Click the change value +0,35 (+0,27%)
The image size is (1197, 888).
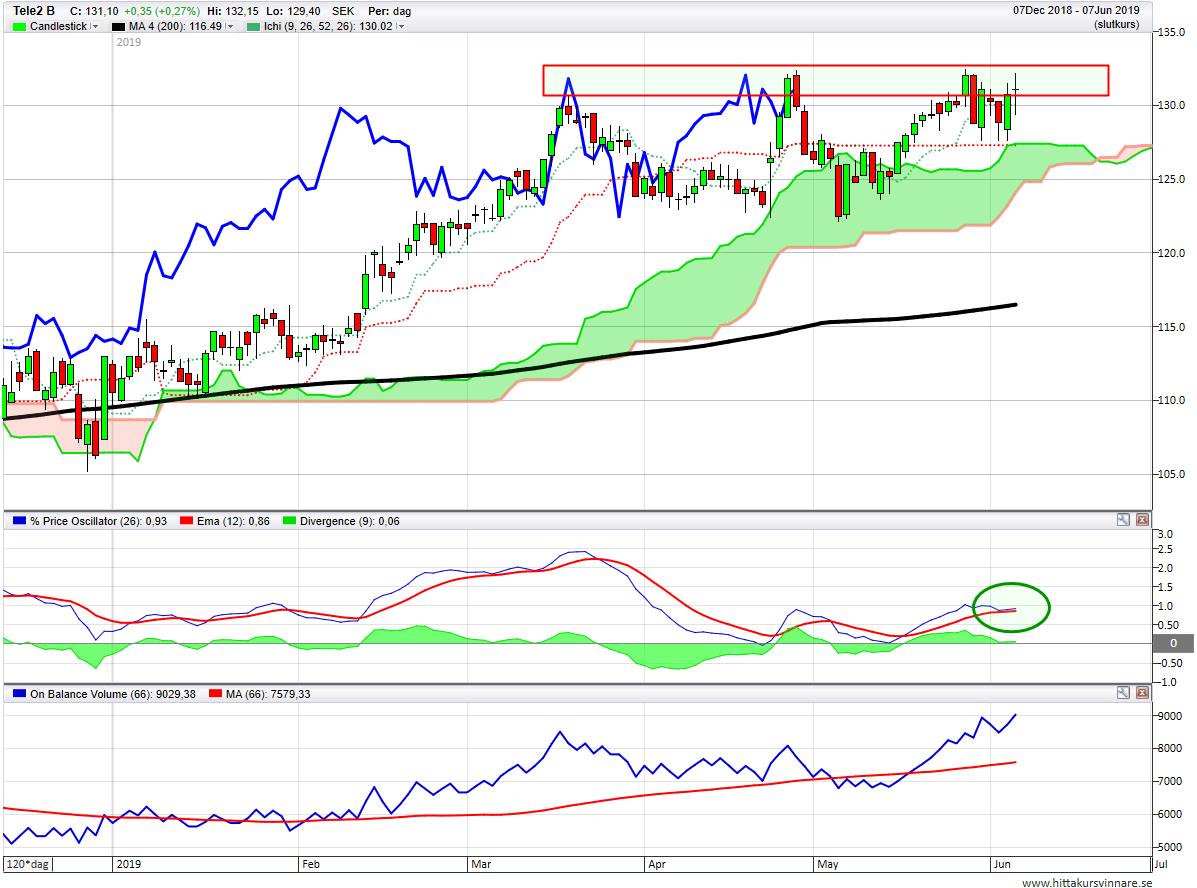click(x=162, y=11)
